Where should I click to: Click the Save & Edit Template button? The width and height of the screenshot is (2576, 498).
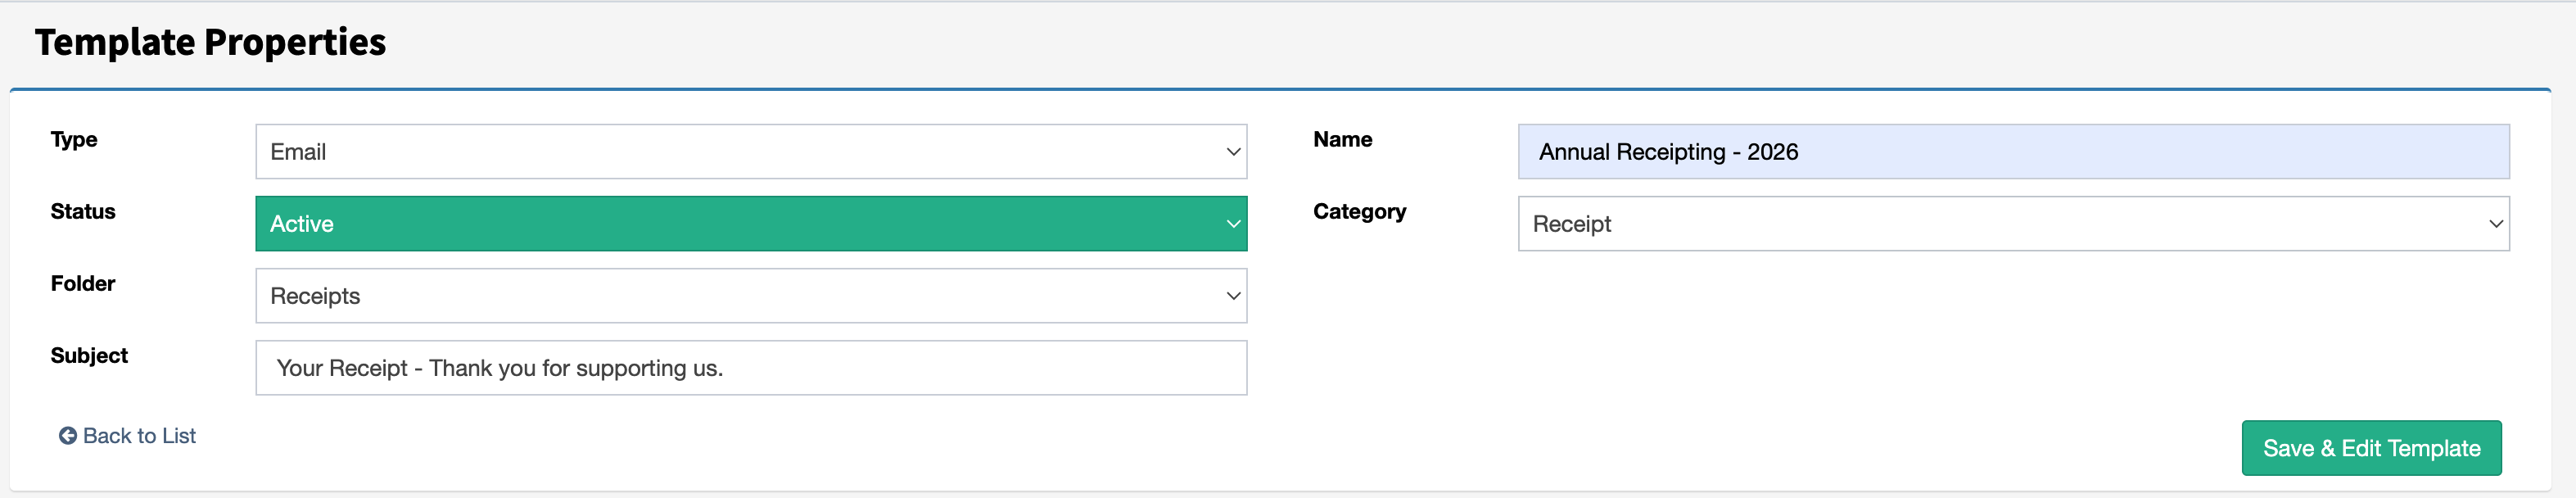point(2371,448)
